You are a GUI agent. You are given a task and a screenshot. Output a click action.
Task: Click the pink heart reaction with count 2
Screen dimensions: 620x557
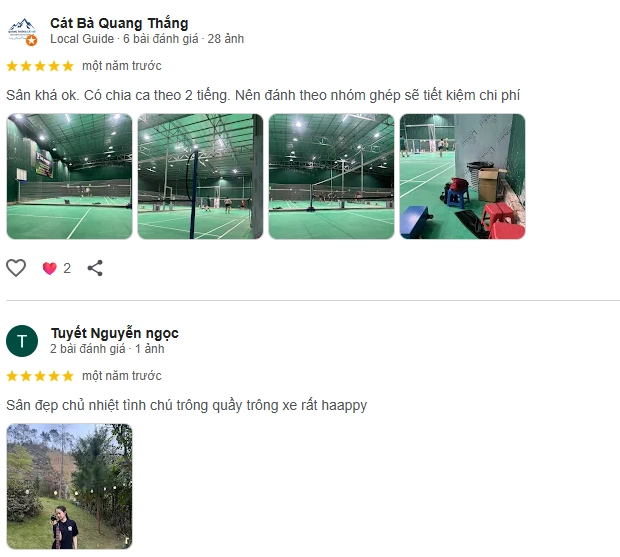57,268
